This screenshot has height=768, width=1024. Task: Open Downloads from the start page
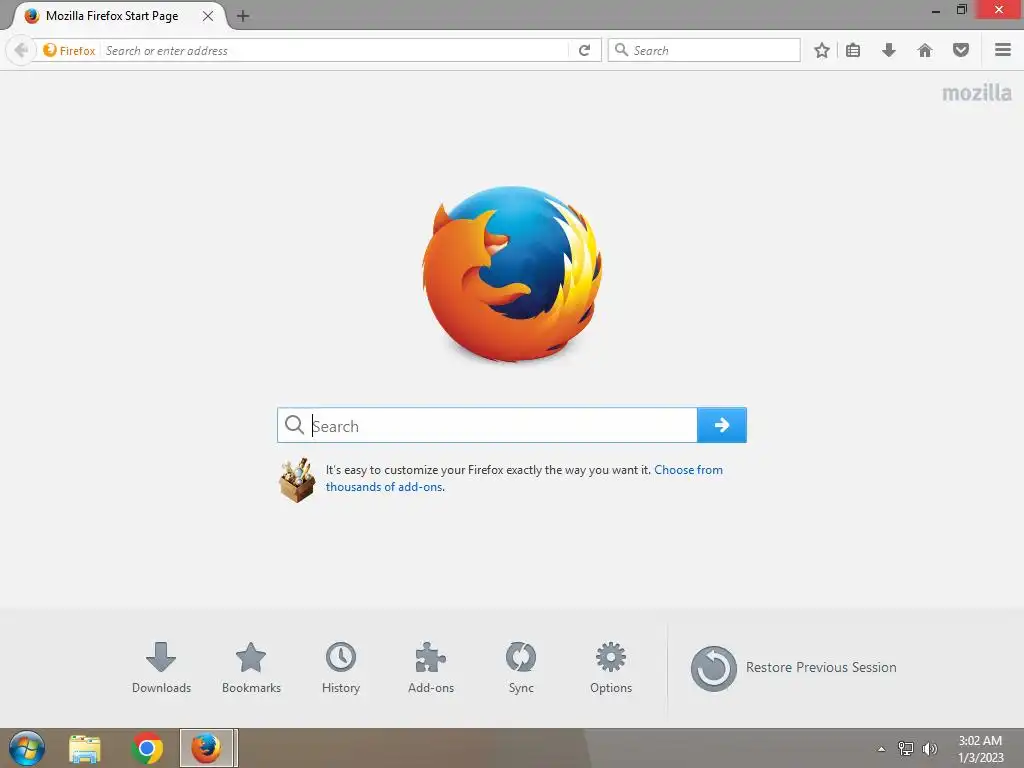(x=161, y=667)
